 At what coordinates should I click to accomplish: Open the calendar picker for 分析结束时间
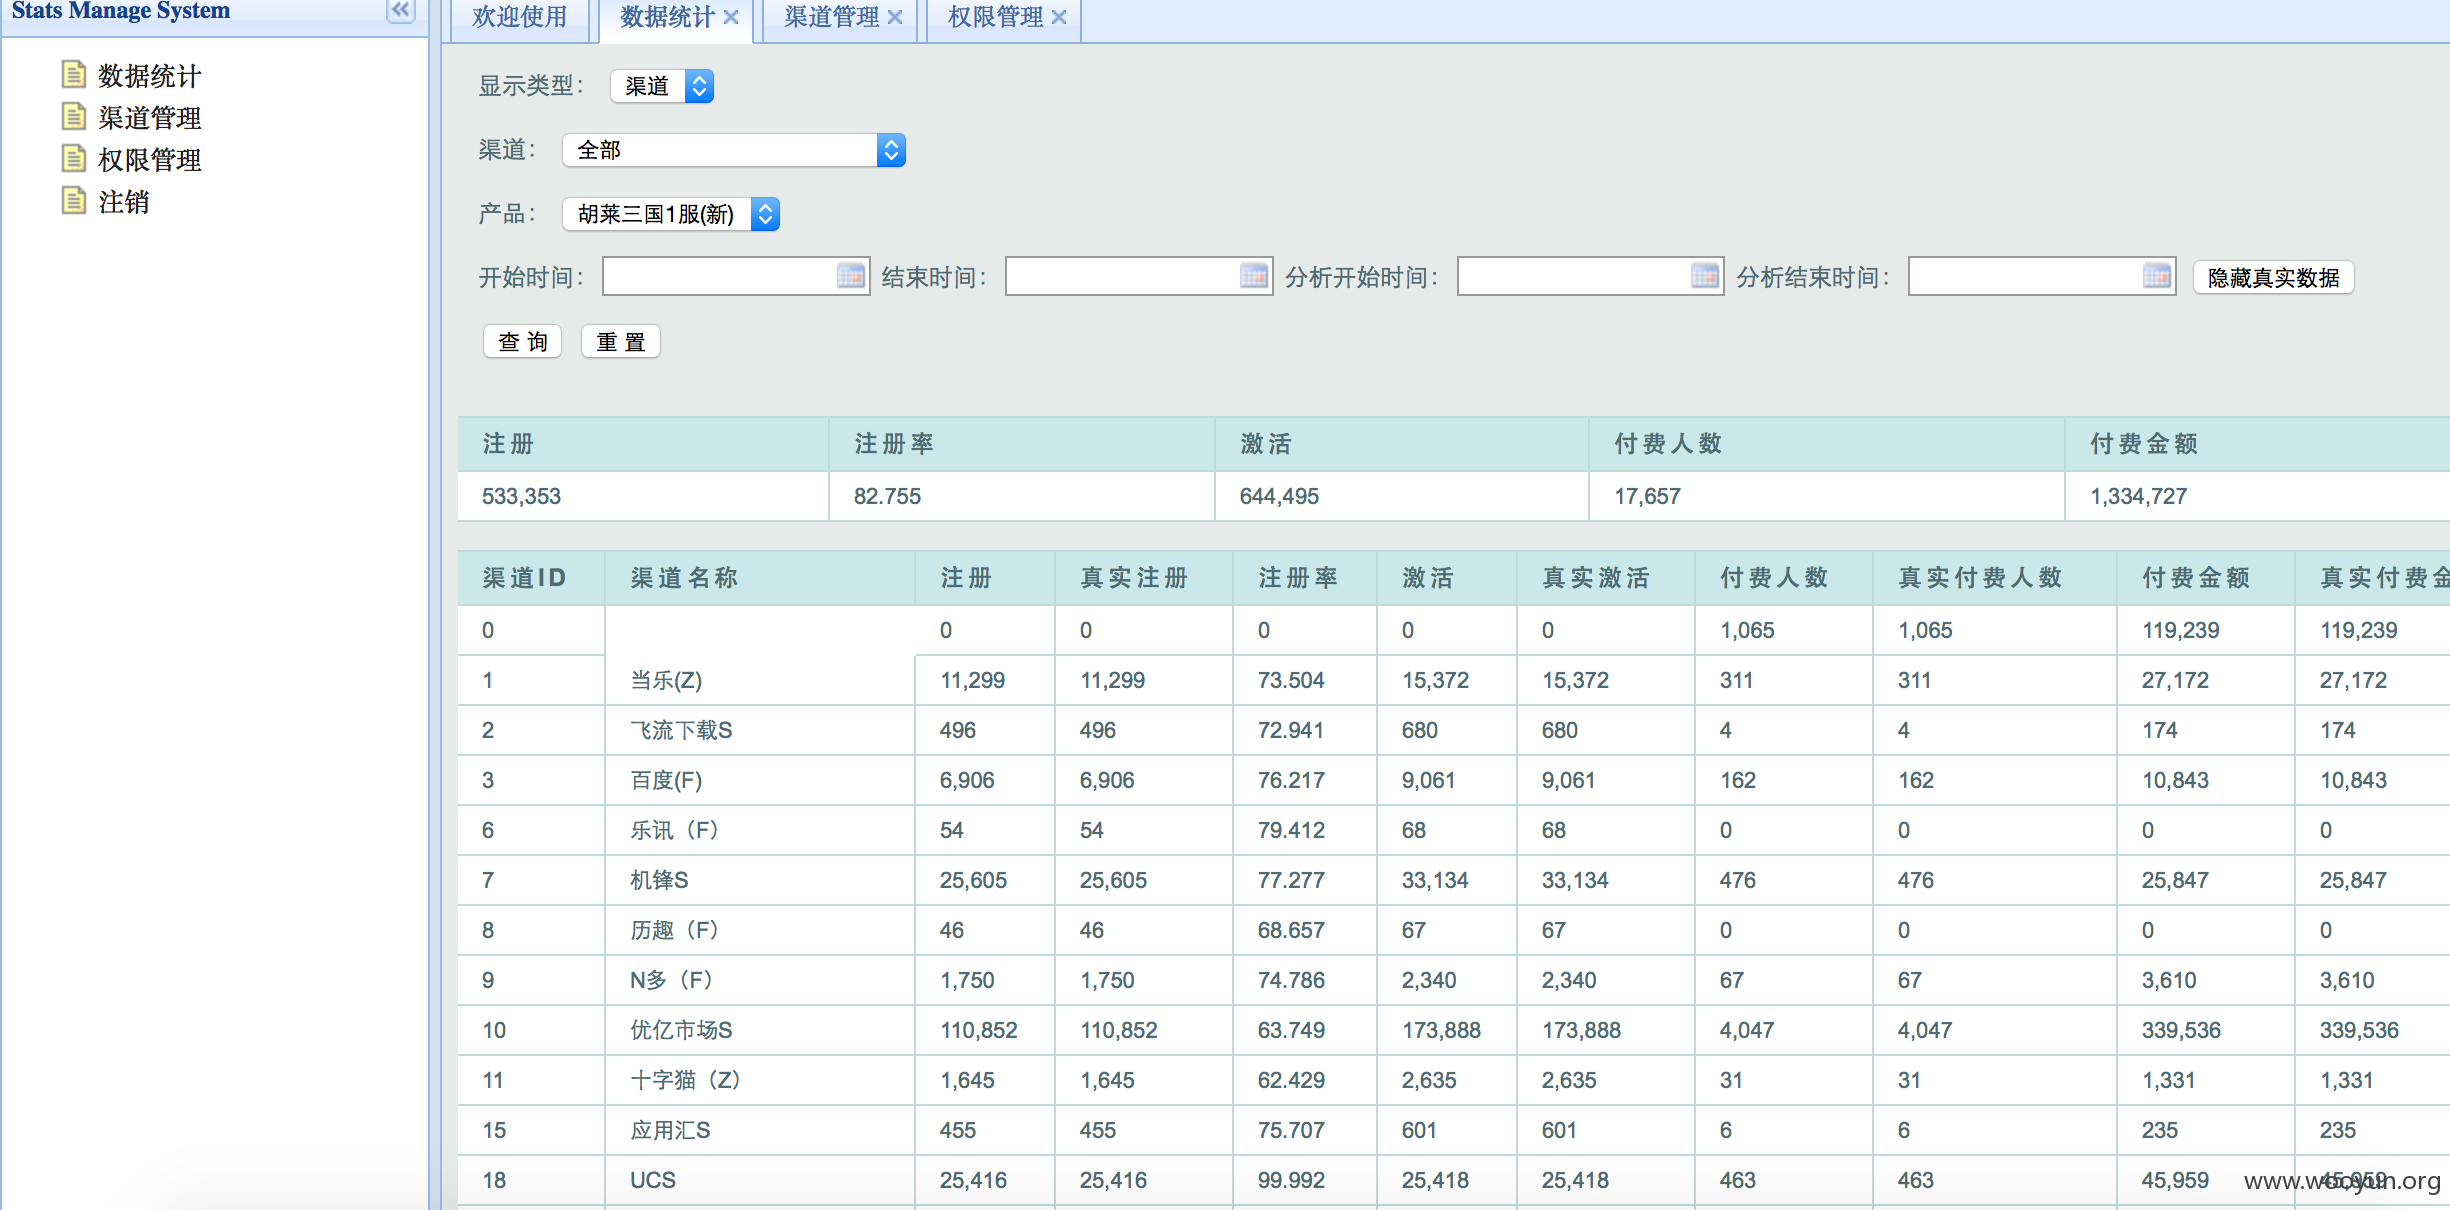coord(2157,276)
